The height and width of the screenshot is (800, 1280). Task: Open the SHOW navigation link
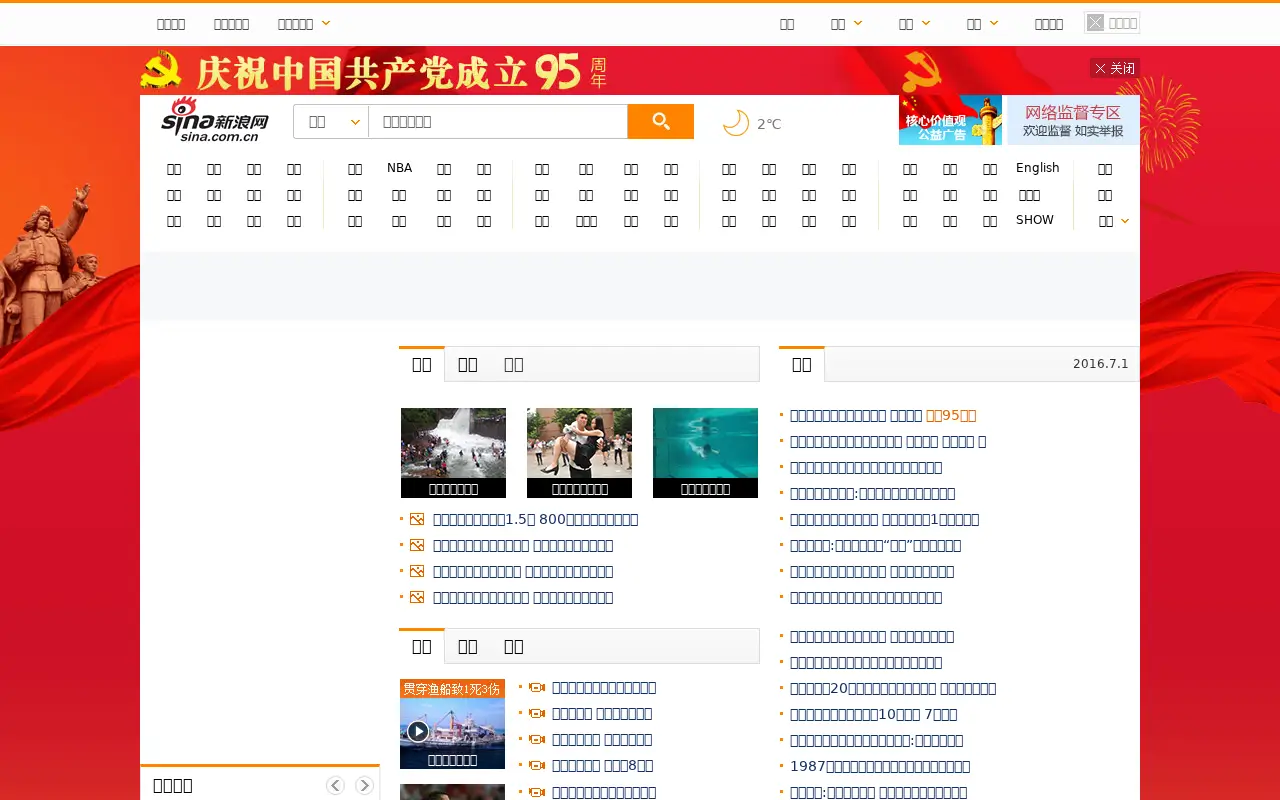pyautogui.click(x=1035, y=220)
